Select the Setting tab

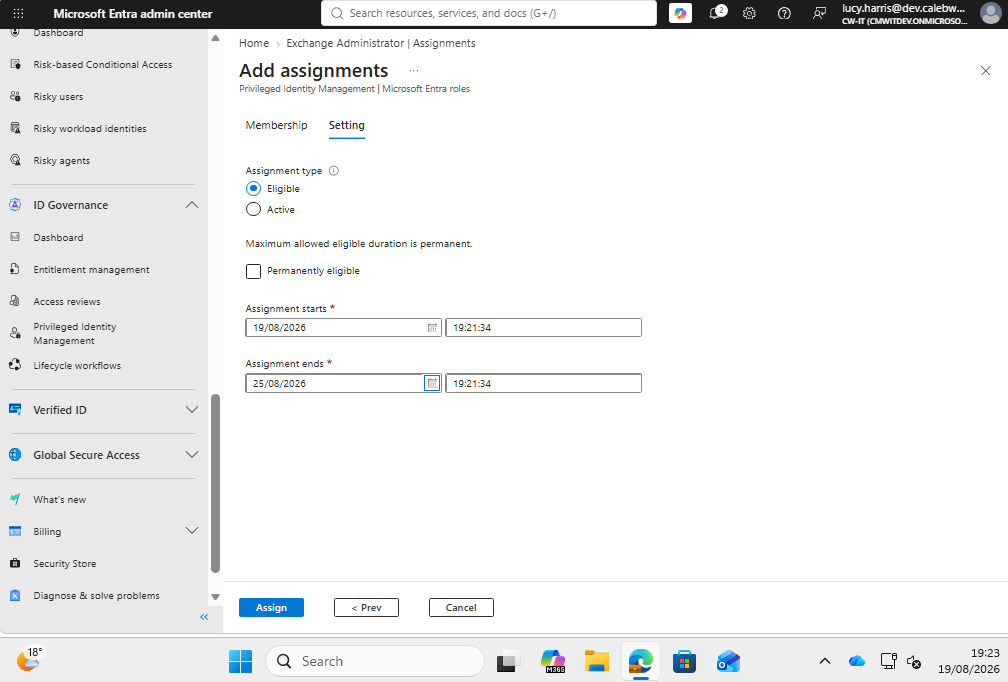pyautogui.click(x=346, y=125)
